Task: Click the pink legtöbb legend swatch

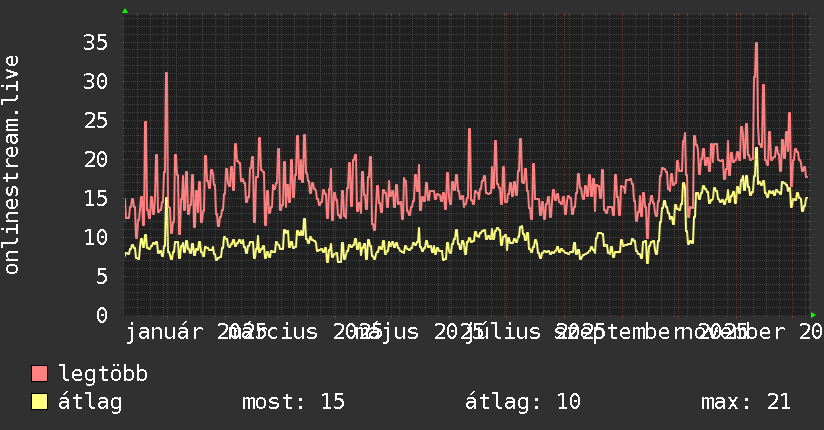Action: click(x=39, y=373)
